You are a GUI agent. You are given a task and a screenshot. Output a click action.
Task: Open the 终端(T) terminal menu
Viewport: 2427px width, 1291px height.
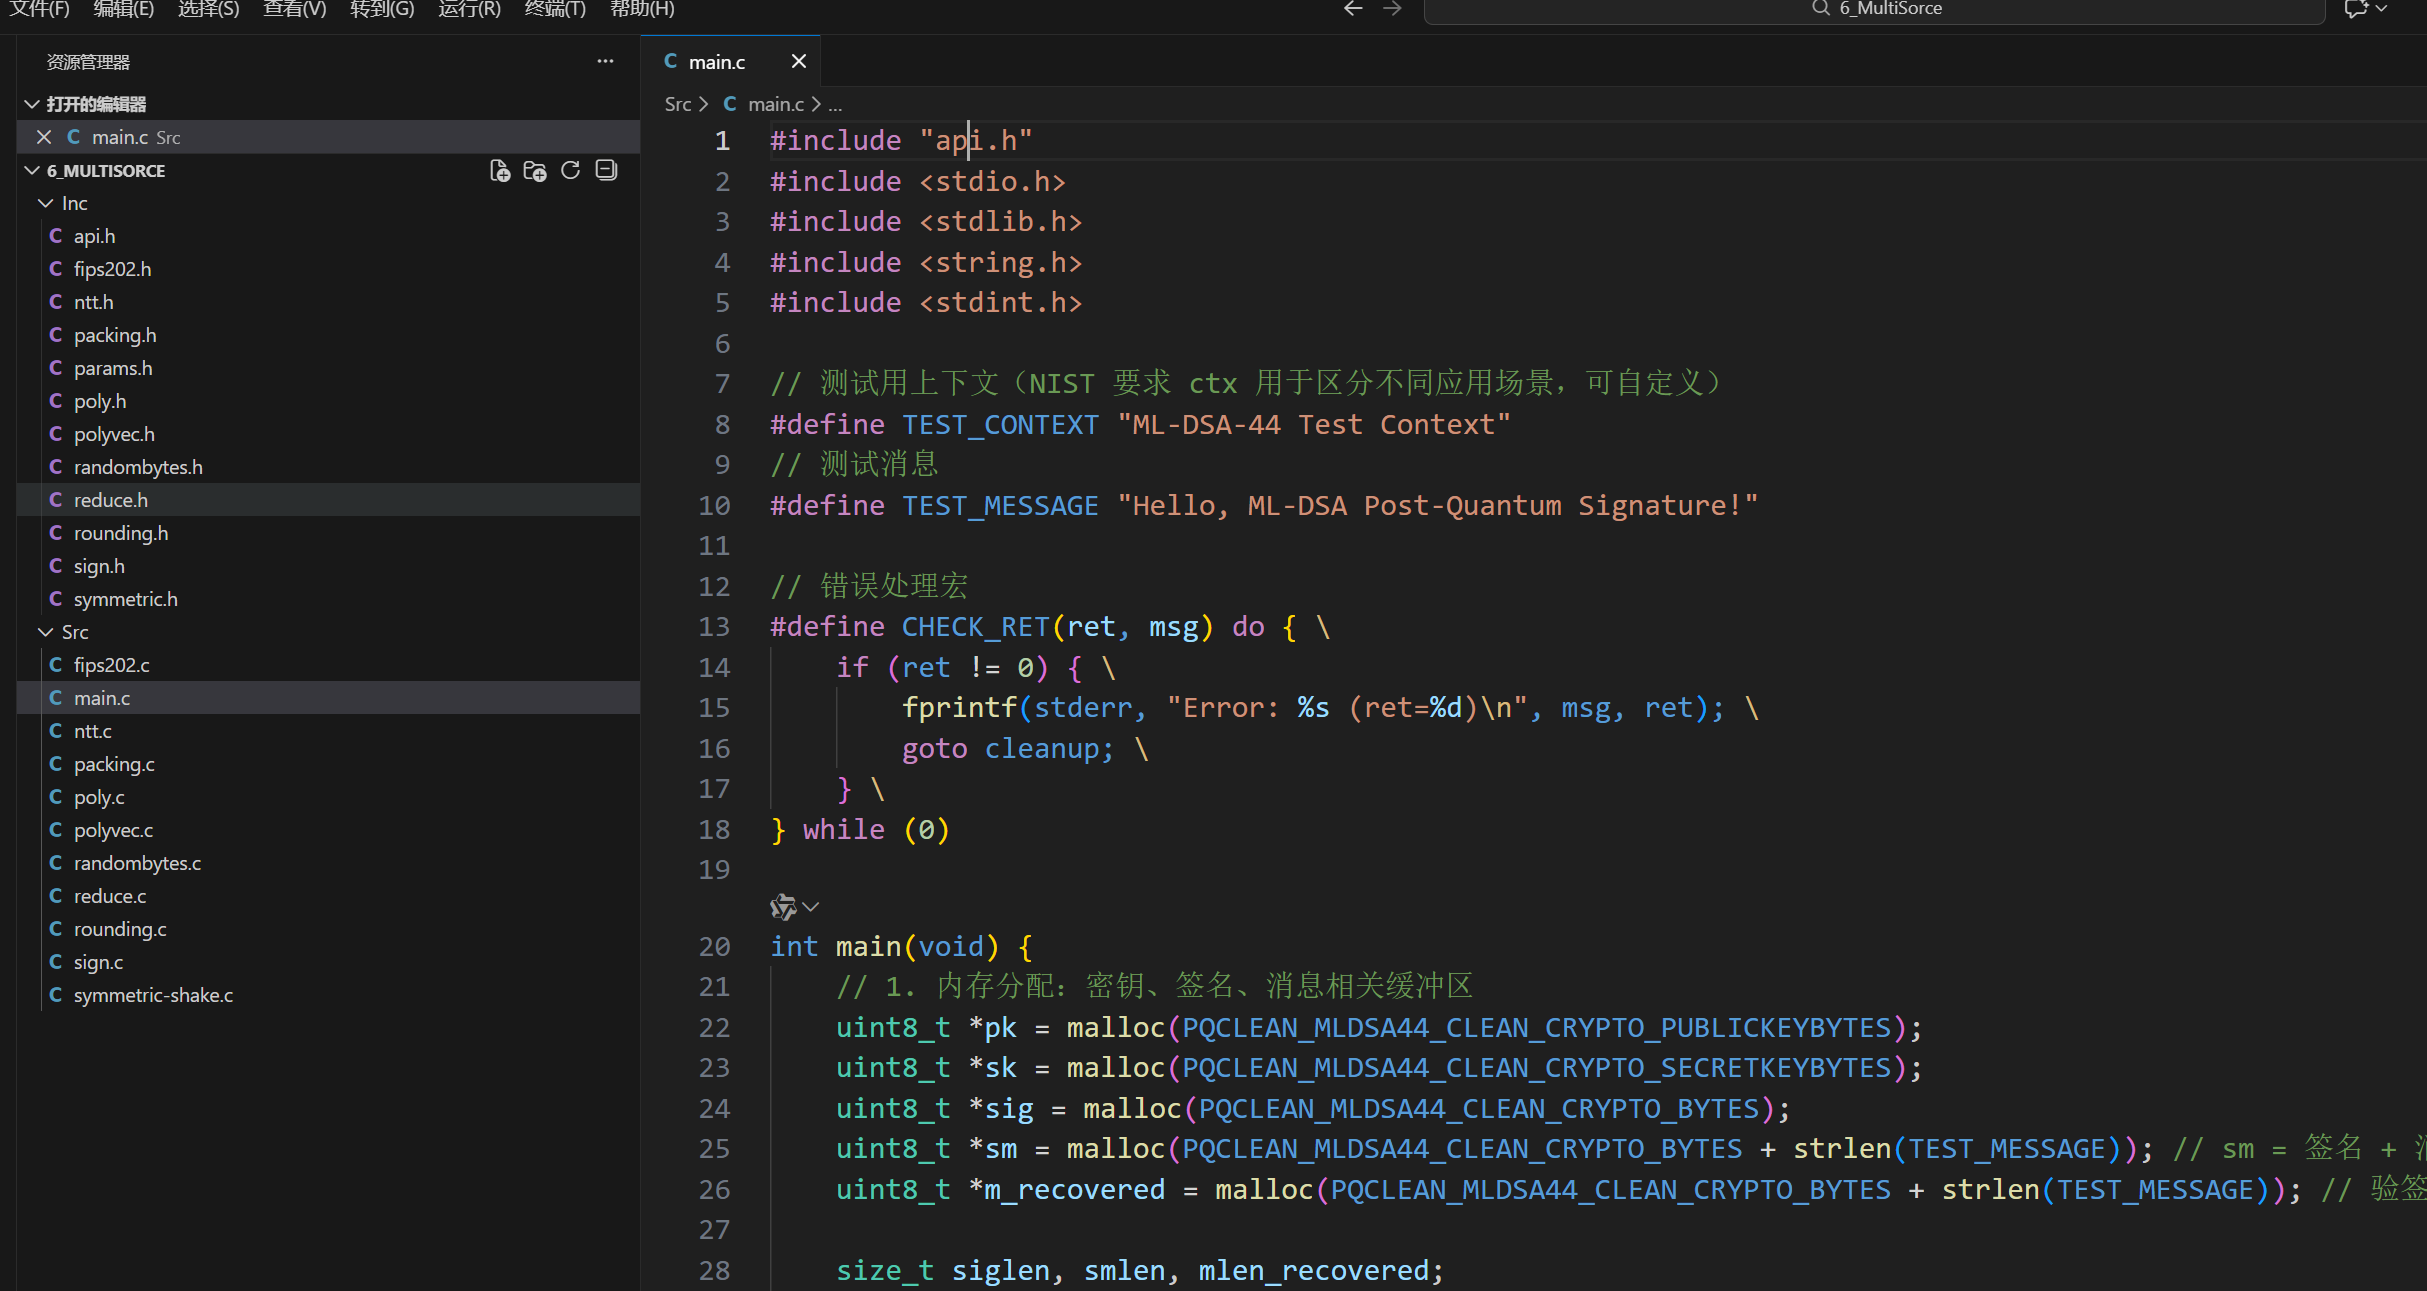click(x=555, y=9)
